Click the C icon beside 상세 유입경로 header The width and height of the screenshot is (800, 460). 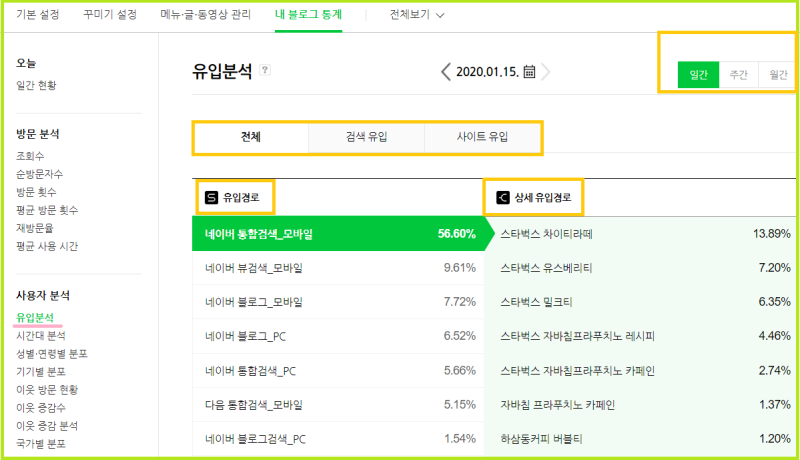503,197
